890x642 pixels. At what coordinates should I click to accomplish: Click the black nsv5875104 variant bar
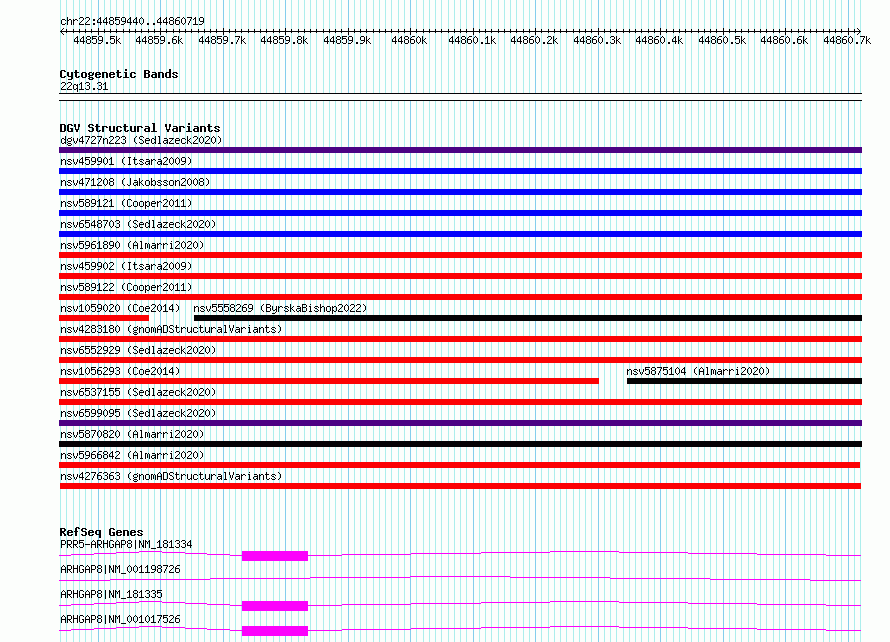click(744, 381)
